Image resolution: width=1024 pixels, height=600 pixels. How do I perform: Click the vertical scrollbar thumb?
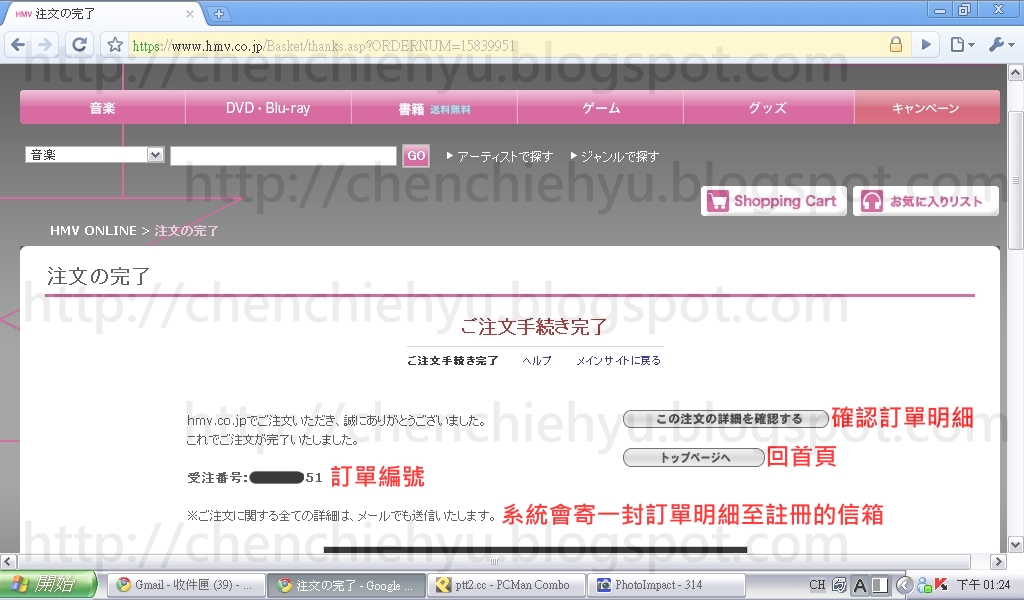[x=1015, y=180]
